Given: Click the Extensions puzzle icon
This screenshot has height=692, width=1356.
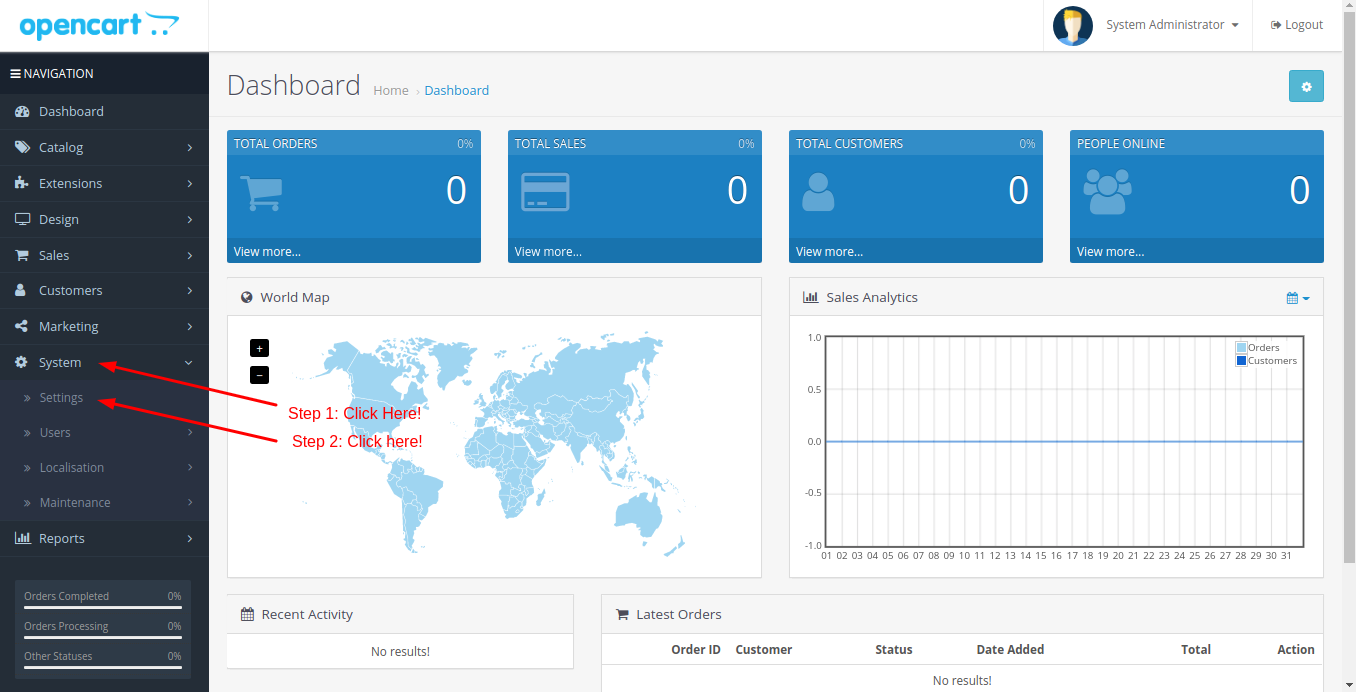Looking at the screenshot, I should [22, 183].
